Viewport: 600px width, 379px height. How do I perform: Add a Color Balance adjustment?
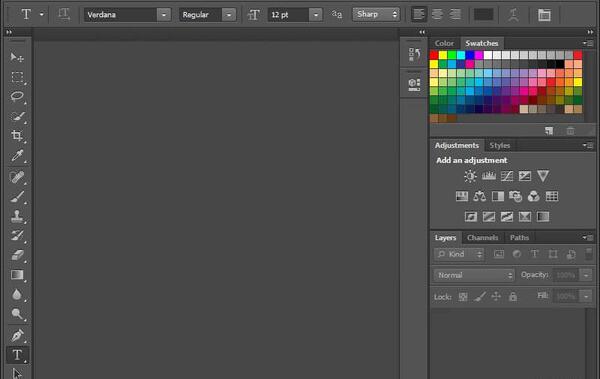point(479,196)
